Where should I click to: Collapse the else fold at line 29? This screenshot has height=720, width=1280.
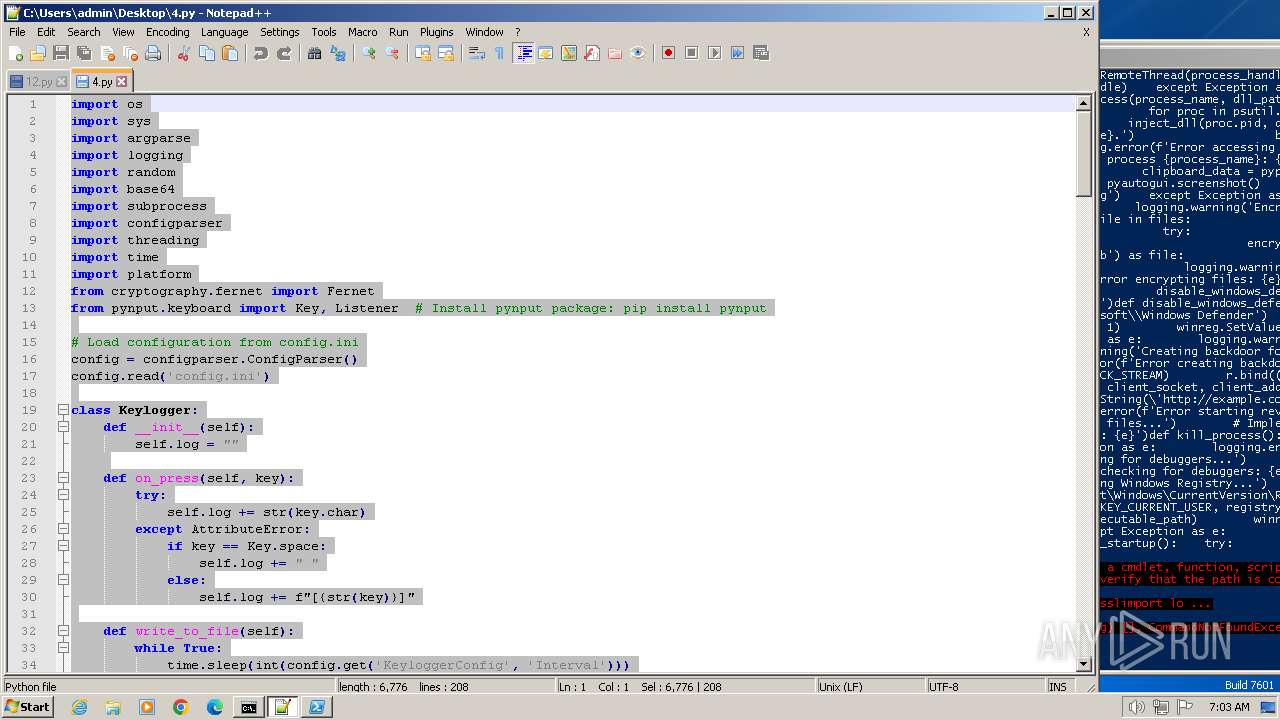62,580
